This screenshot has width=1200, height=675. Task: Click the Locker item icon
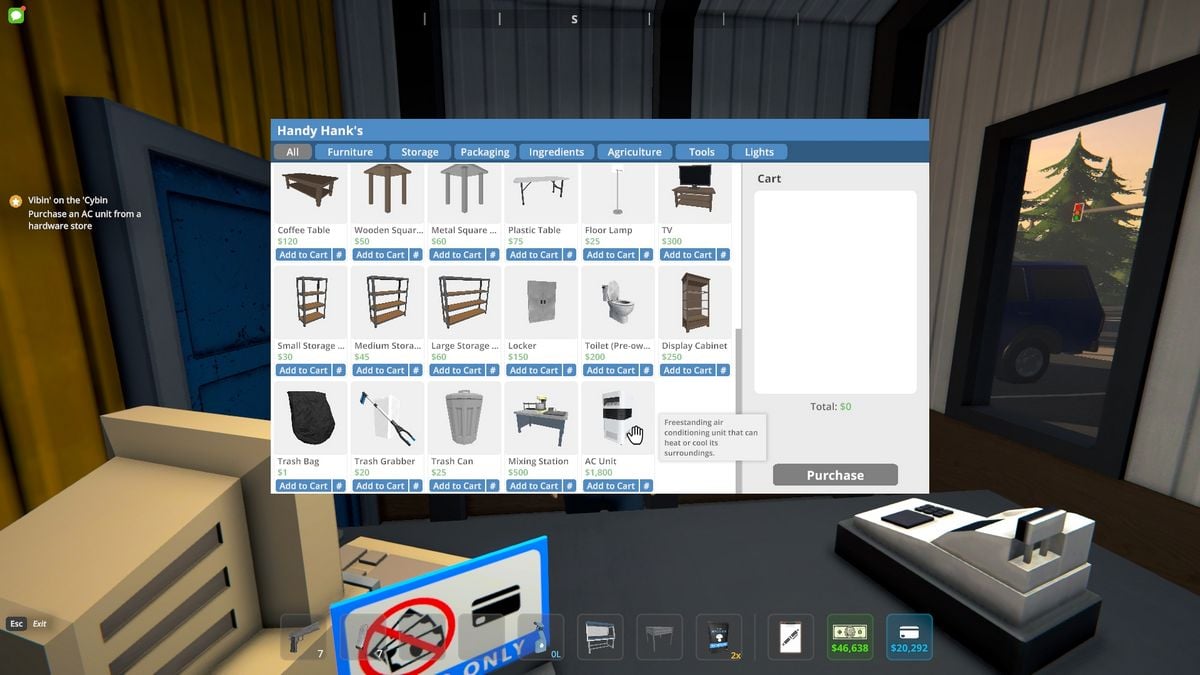(x=541, y=302)
